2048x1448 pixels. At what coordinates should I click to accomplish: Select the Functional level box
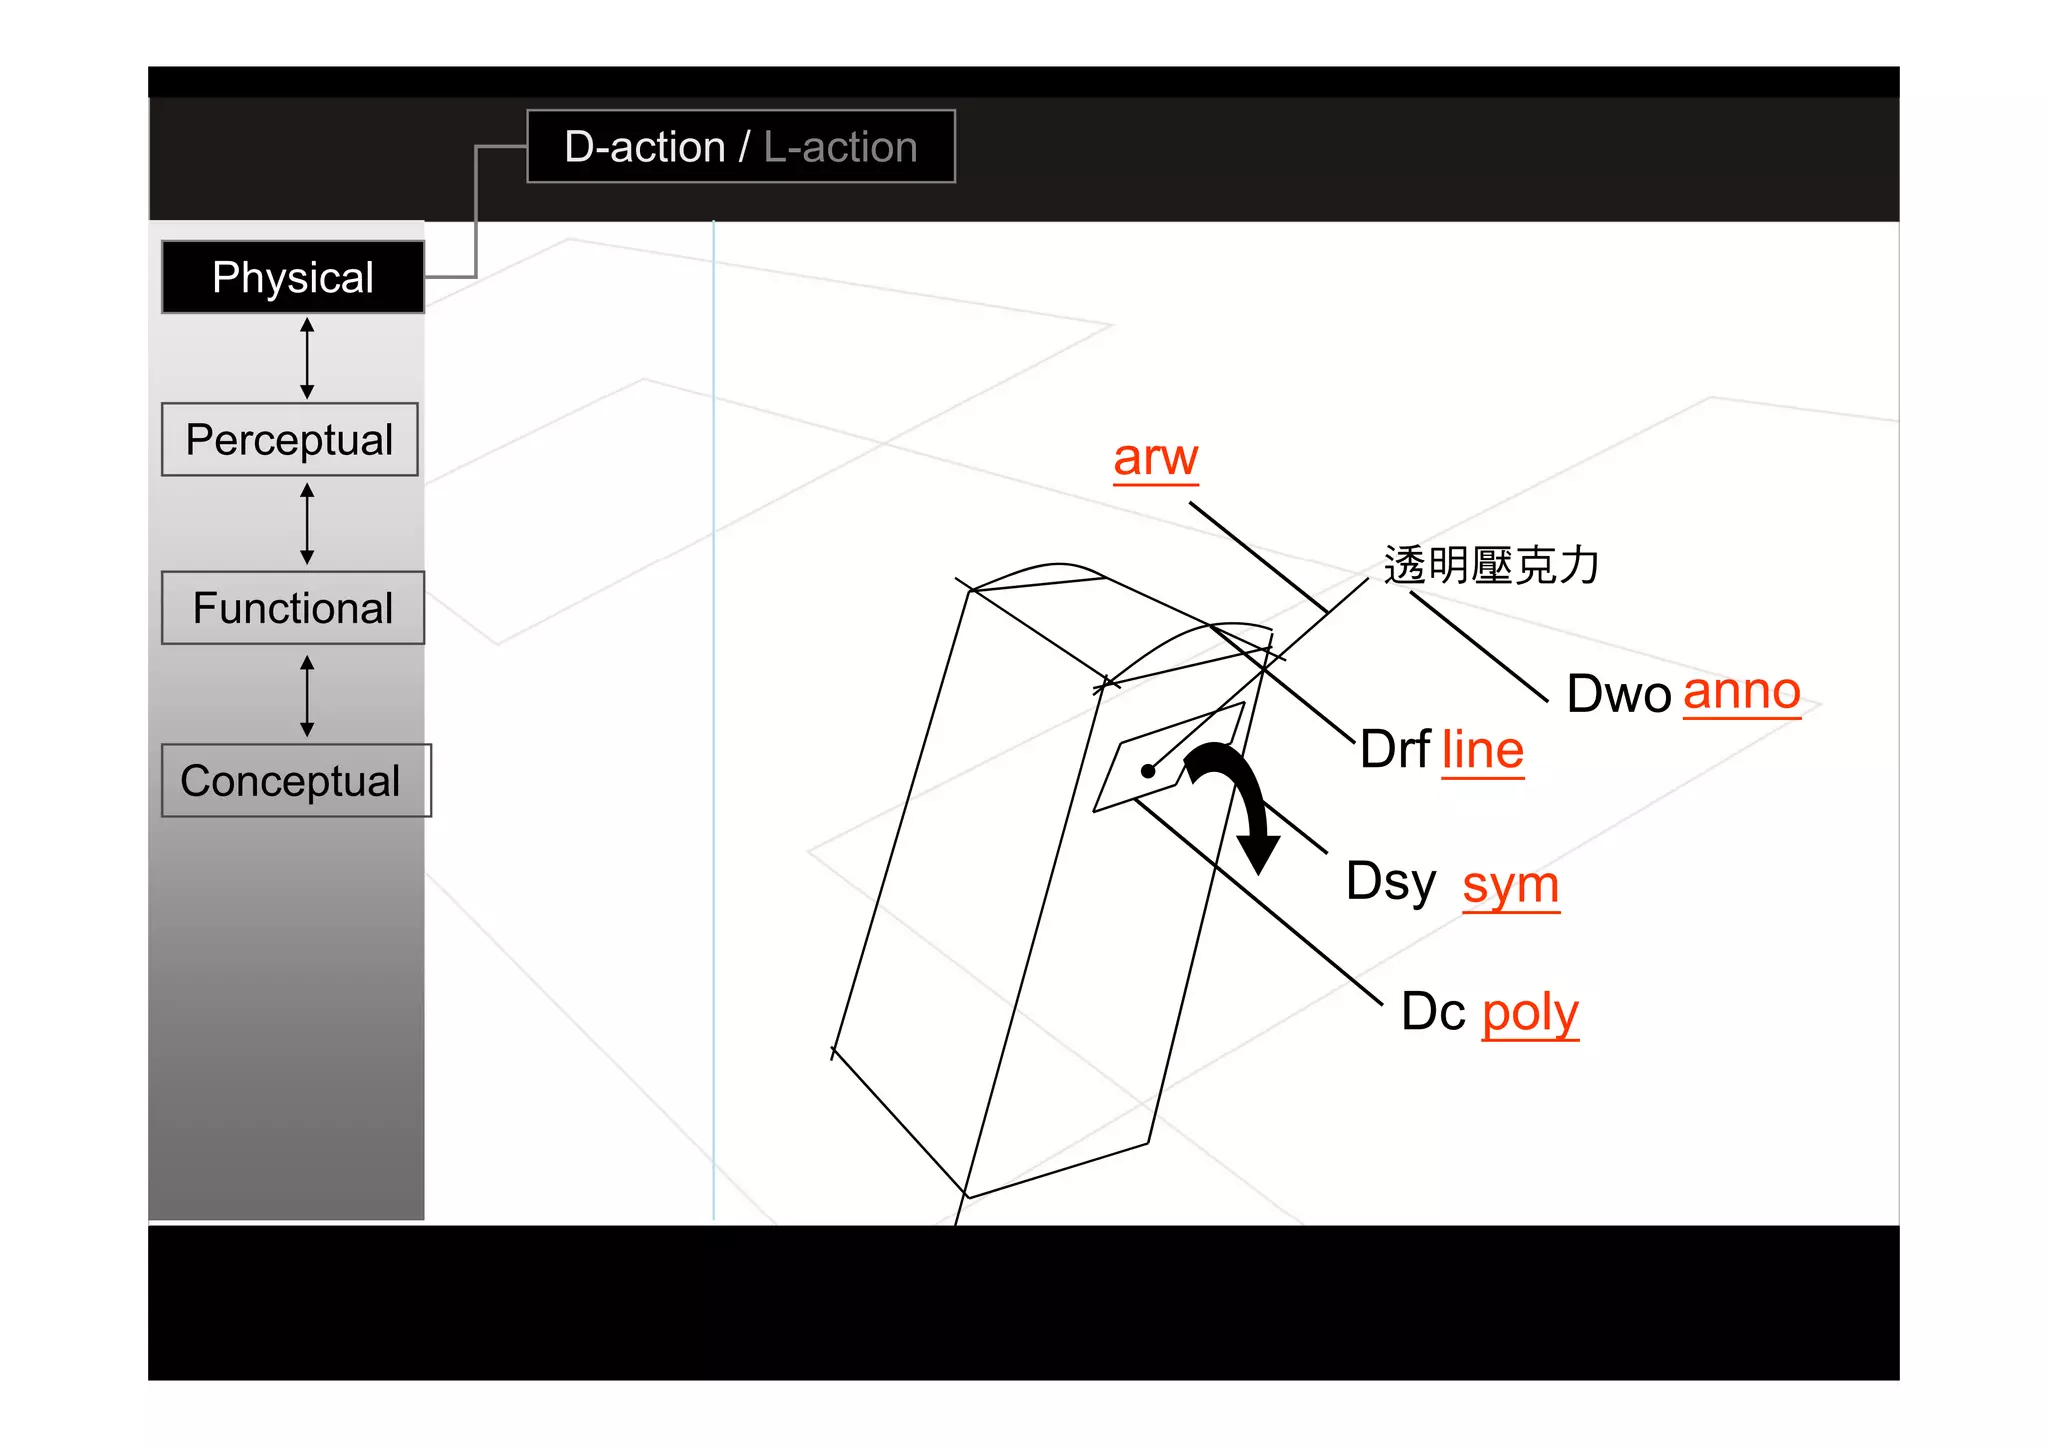[293, 608]
